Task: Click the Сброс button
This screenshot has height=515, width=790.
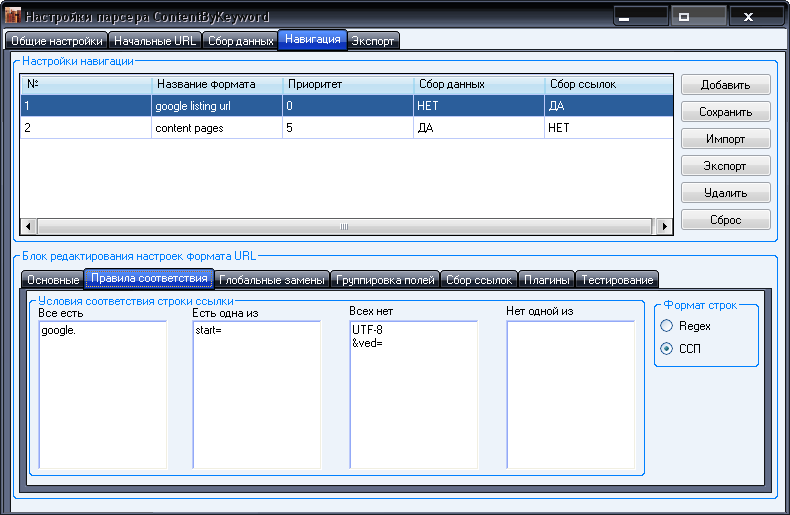Action: pyautogui.click(x=726, y=220)
